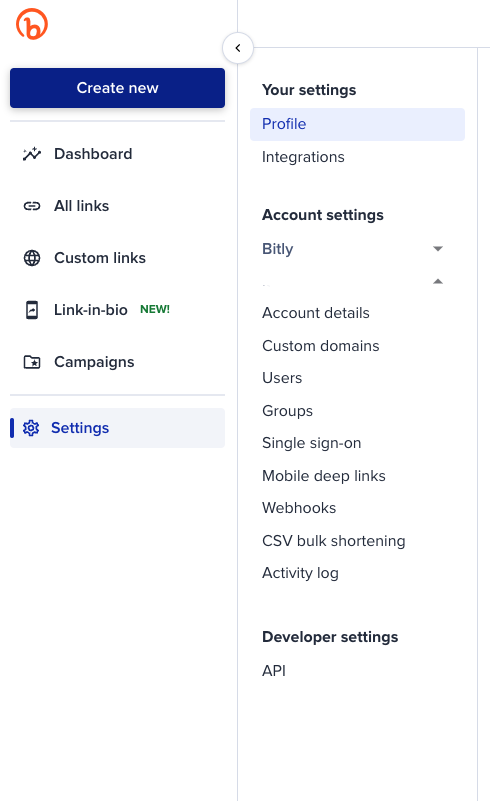The width and height of the screenshot is (490, 801).
Task: Click the Dashboard sparkline icon
Action: (x=32, y=154)
